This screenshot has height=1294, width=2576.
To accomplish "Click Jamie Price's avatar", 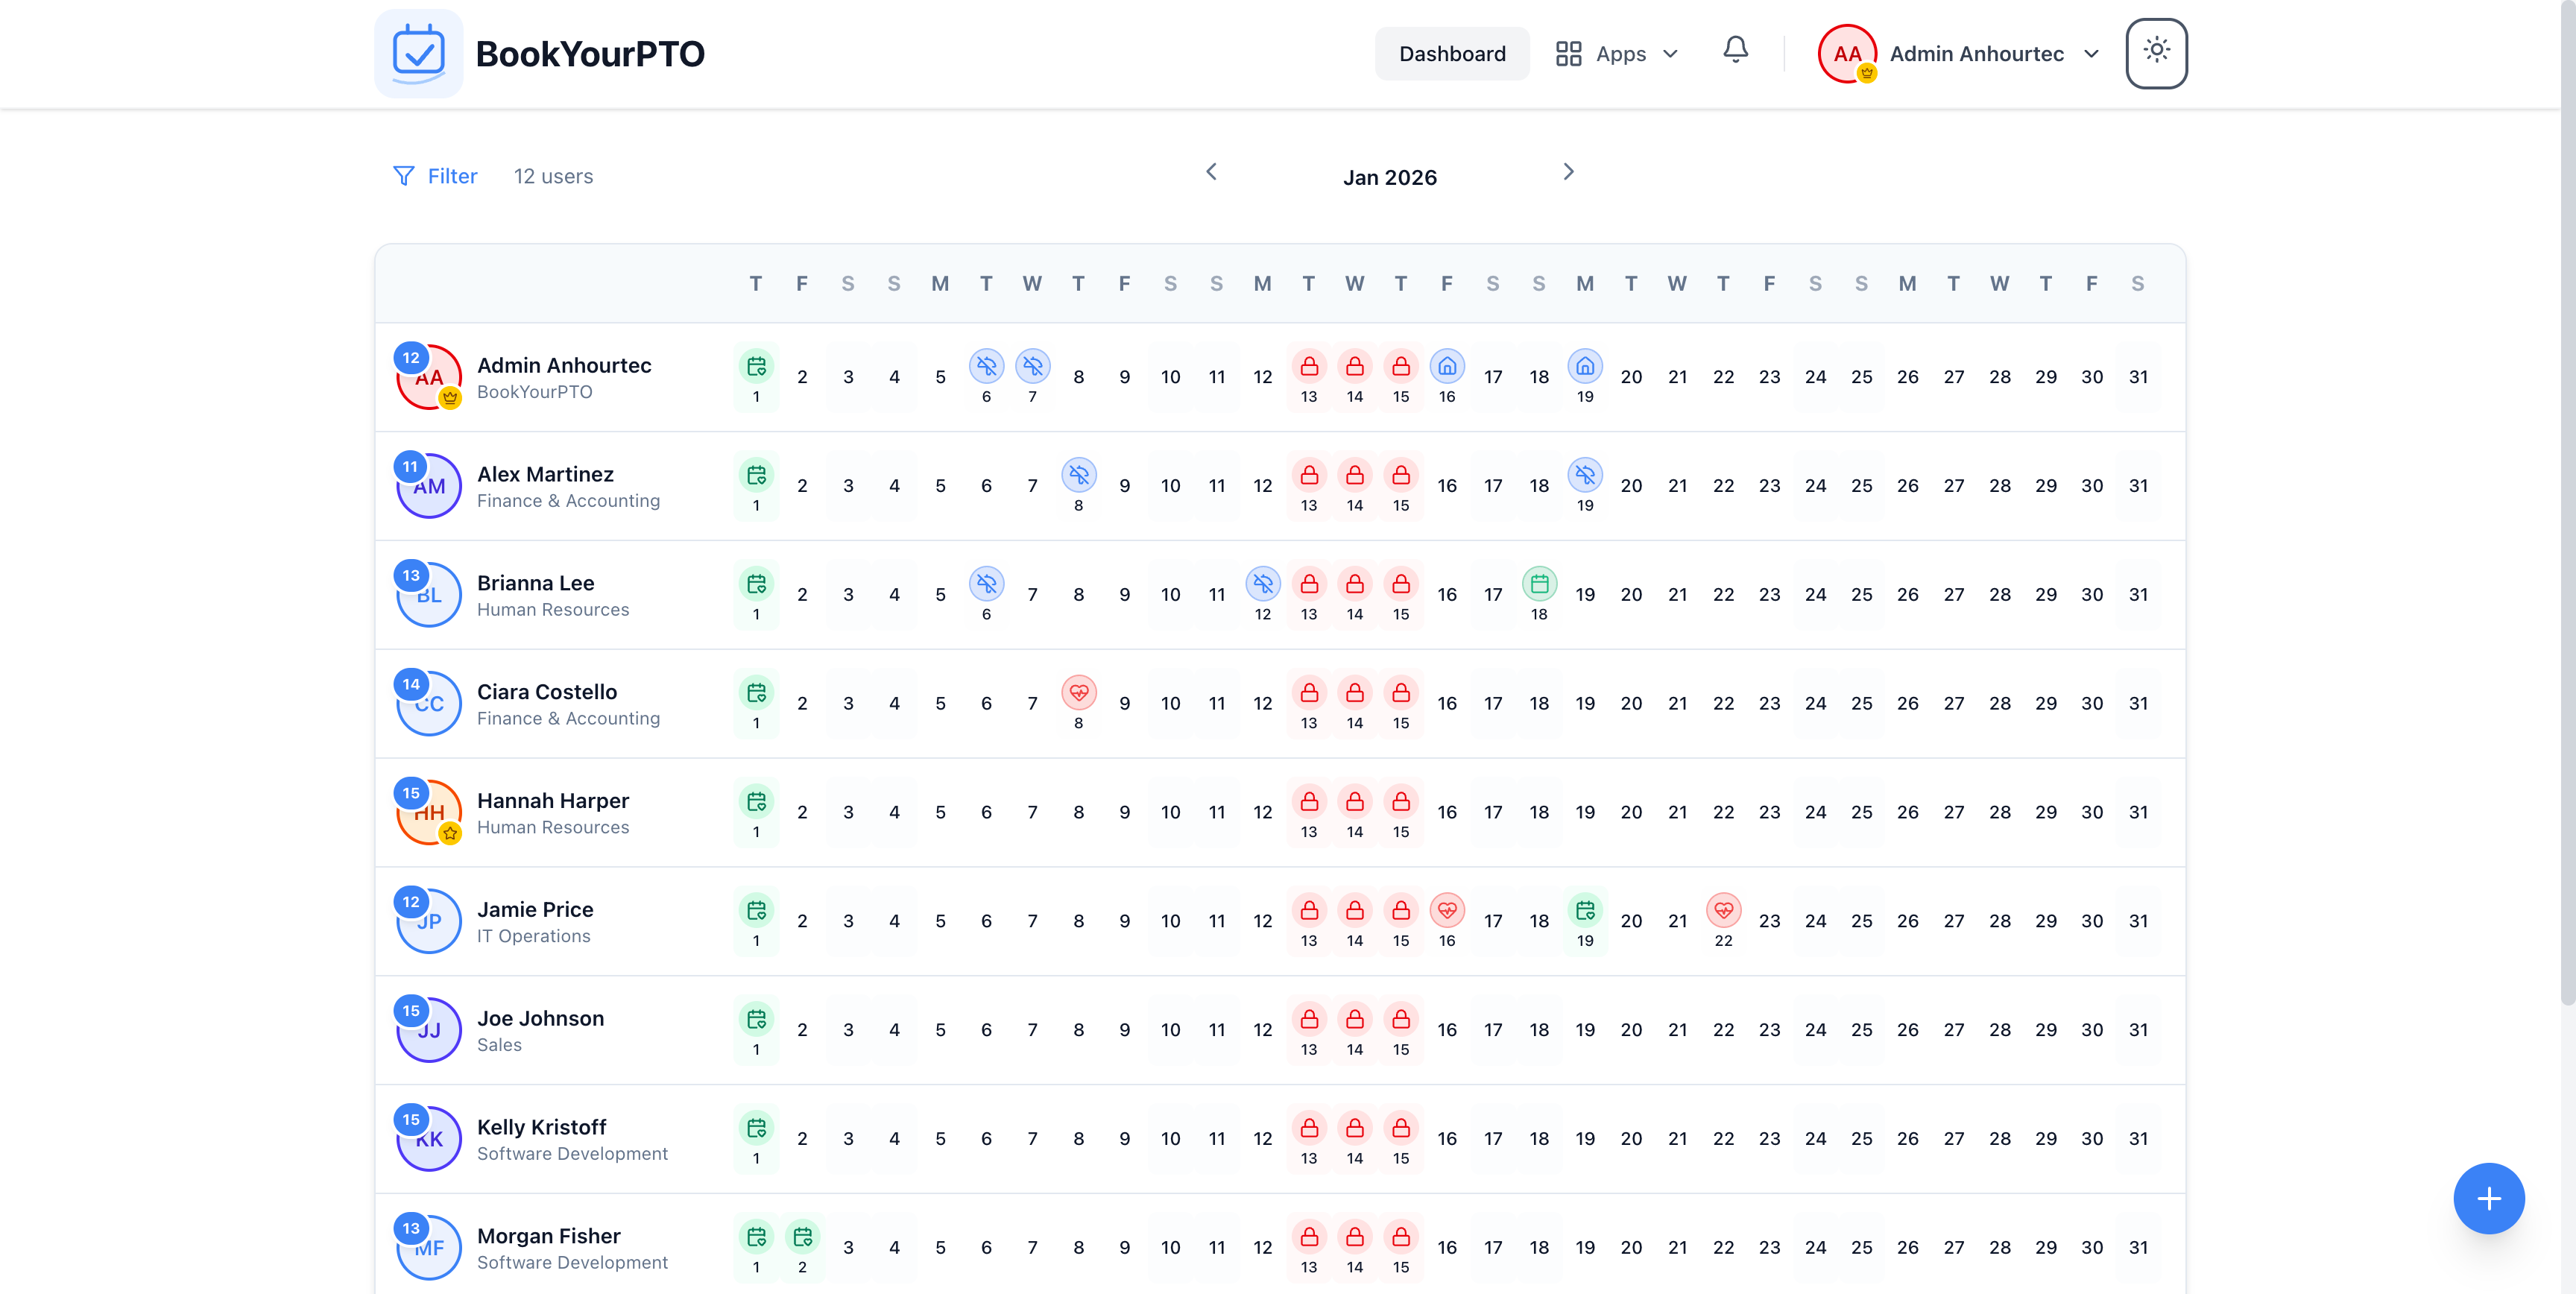I will 429,920.
